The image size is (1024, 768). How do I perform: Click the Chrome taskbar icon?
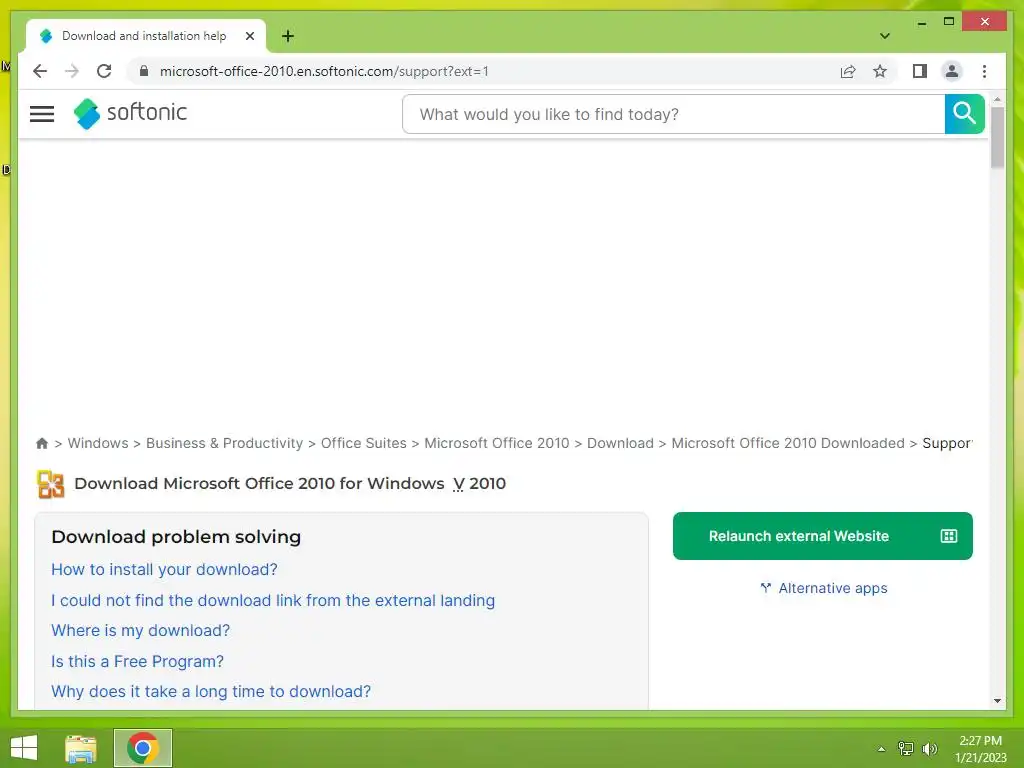(142, 748)
